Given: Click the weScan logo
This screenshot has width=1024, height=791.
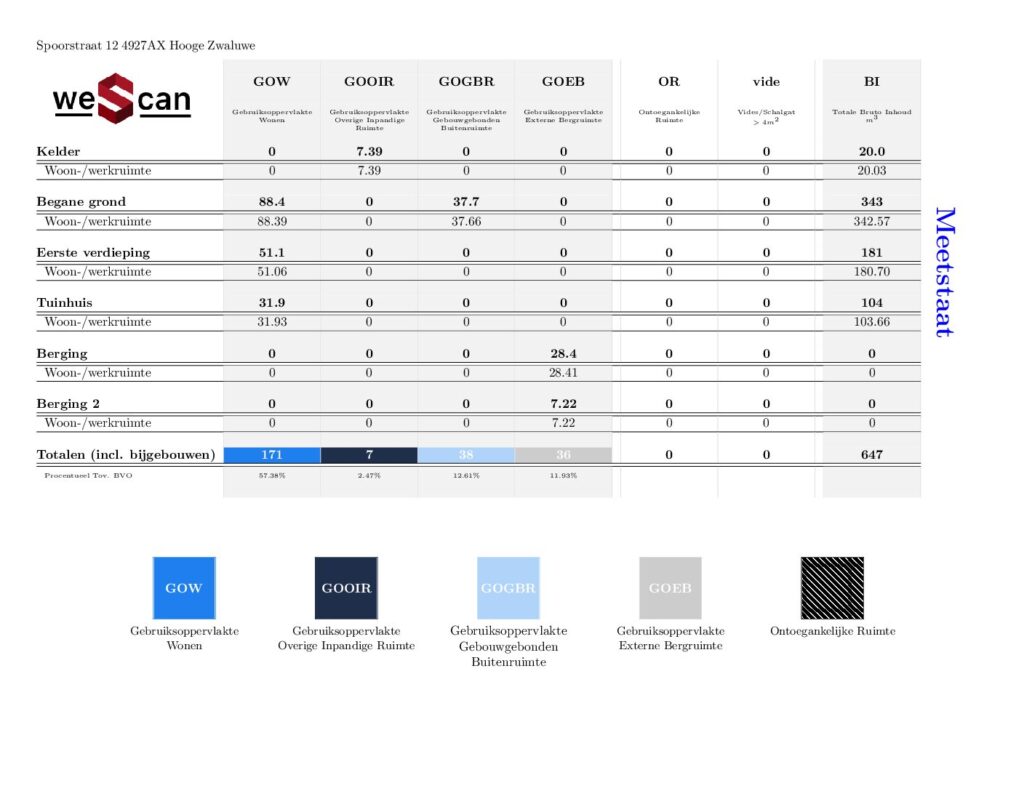Looking at the screenshot, I should pyautogui.click(x=121, y=99).
